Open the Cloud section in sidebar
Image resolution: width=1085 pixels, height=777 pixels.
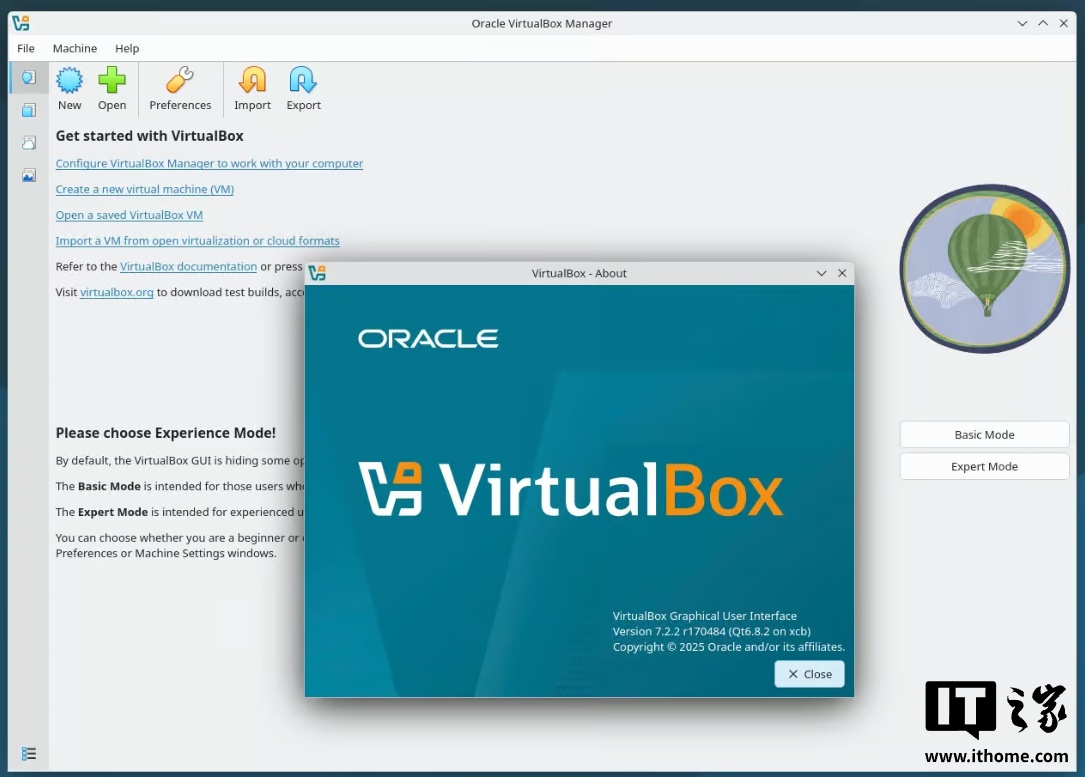[x=28, y=142]
